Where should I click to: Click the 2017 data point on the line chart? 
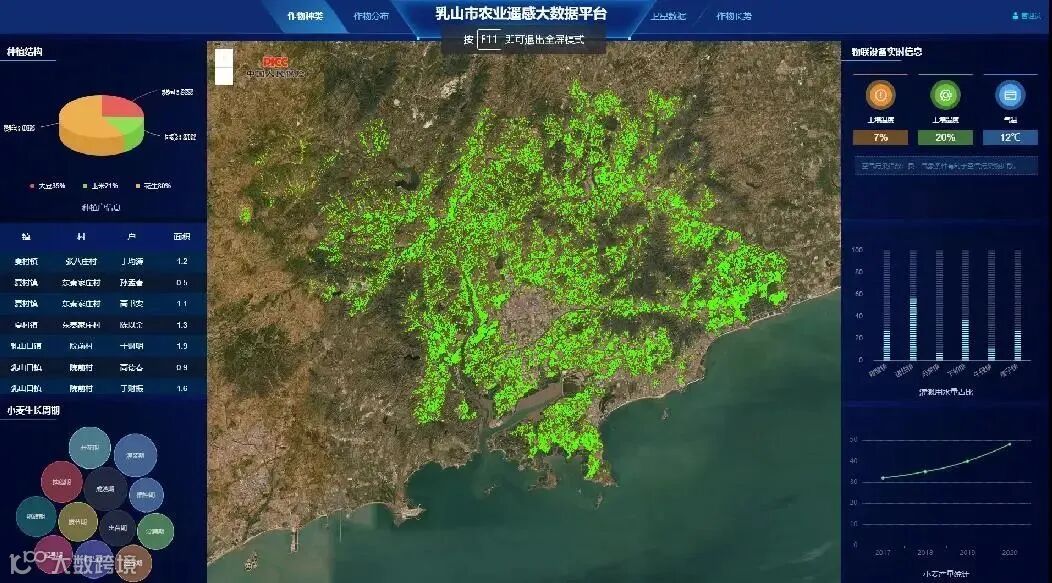point(883,478)
